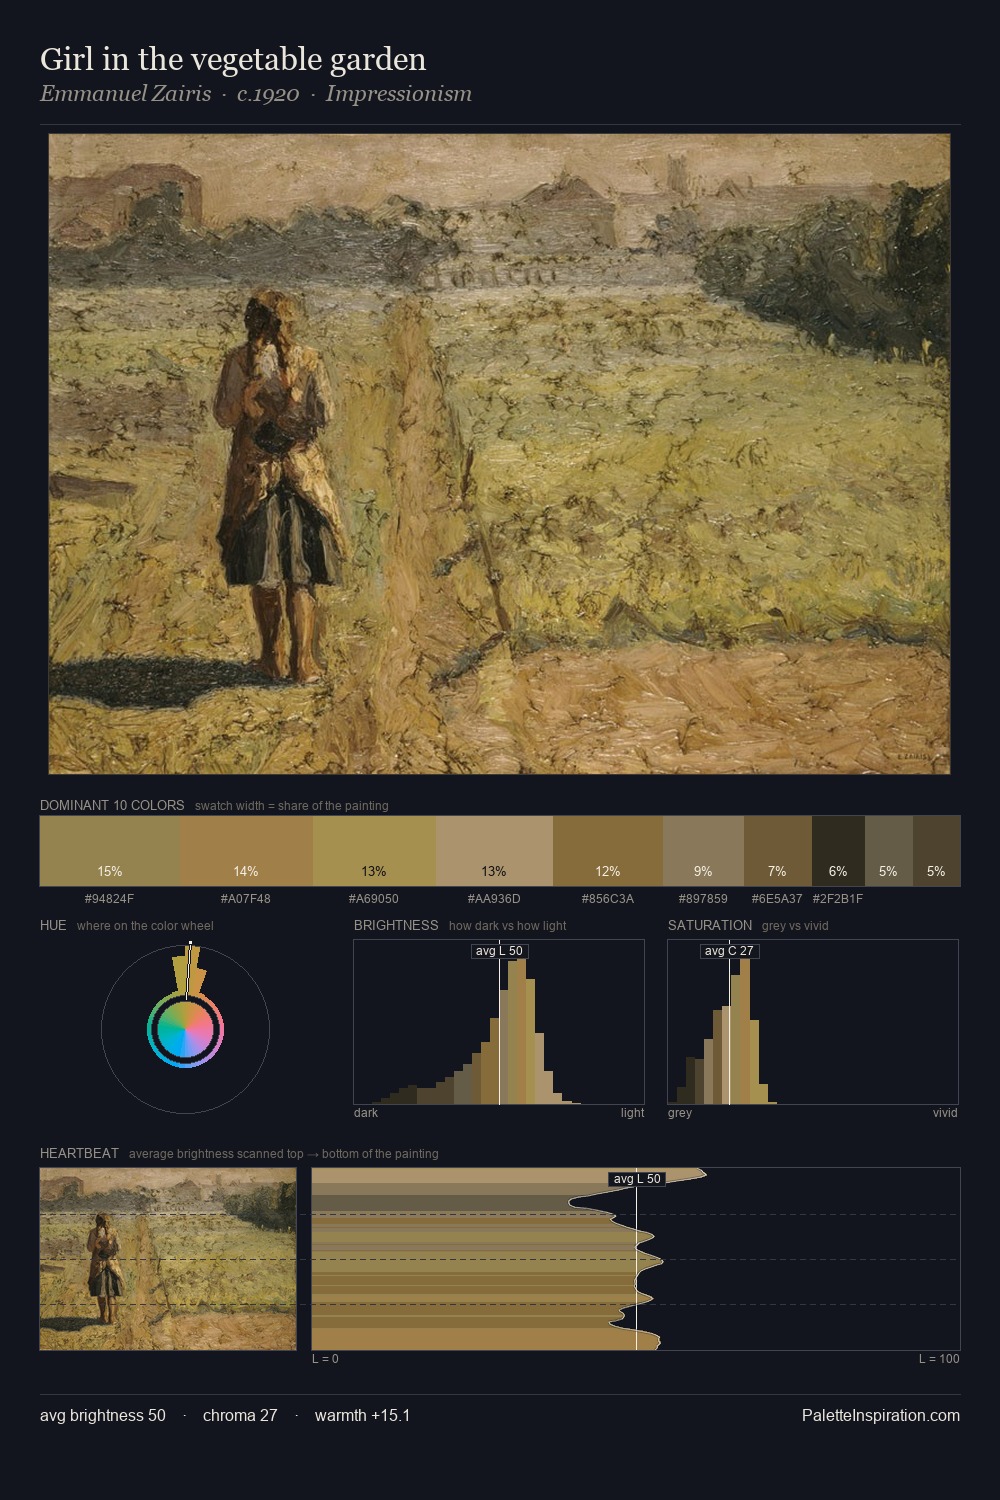1000x1500 pixels.
Task: Click the 'chroma 27' footer stat
Action: (x=240, y=1415)
